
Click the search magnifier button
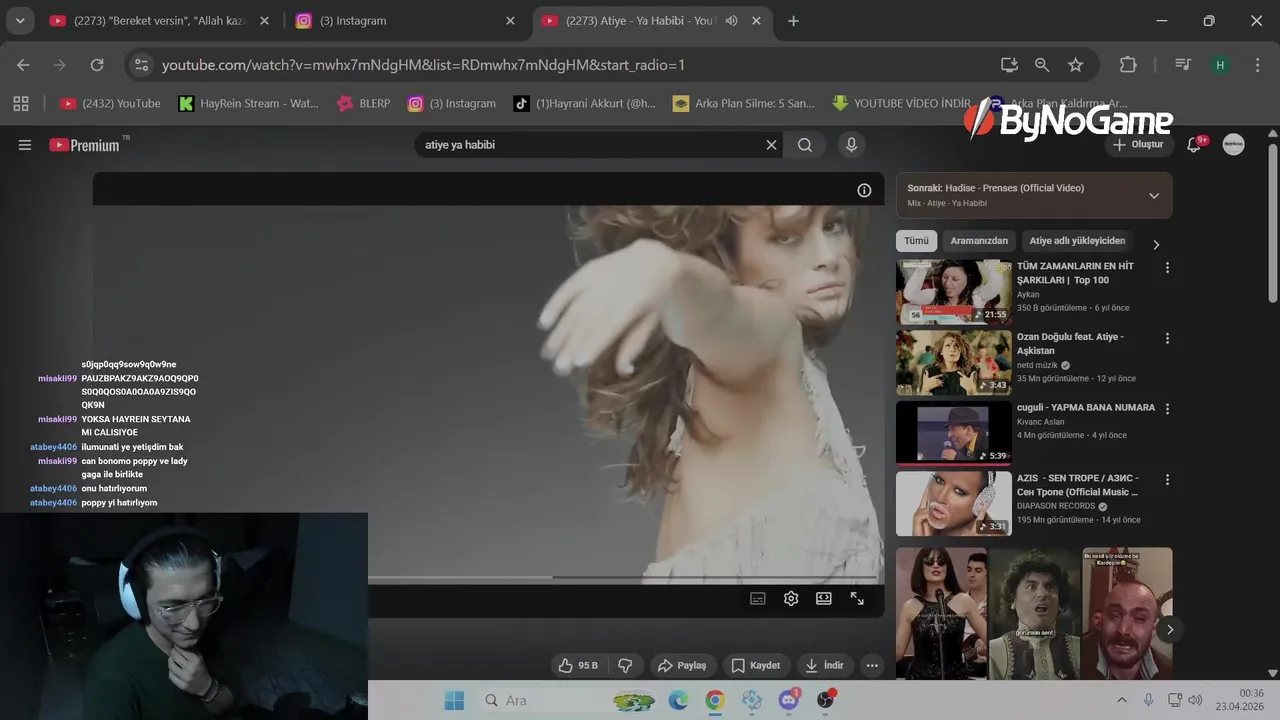click(x=805, y=145)
